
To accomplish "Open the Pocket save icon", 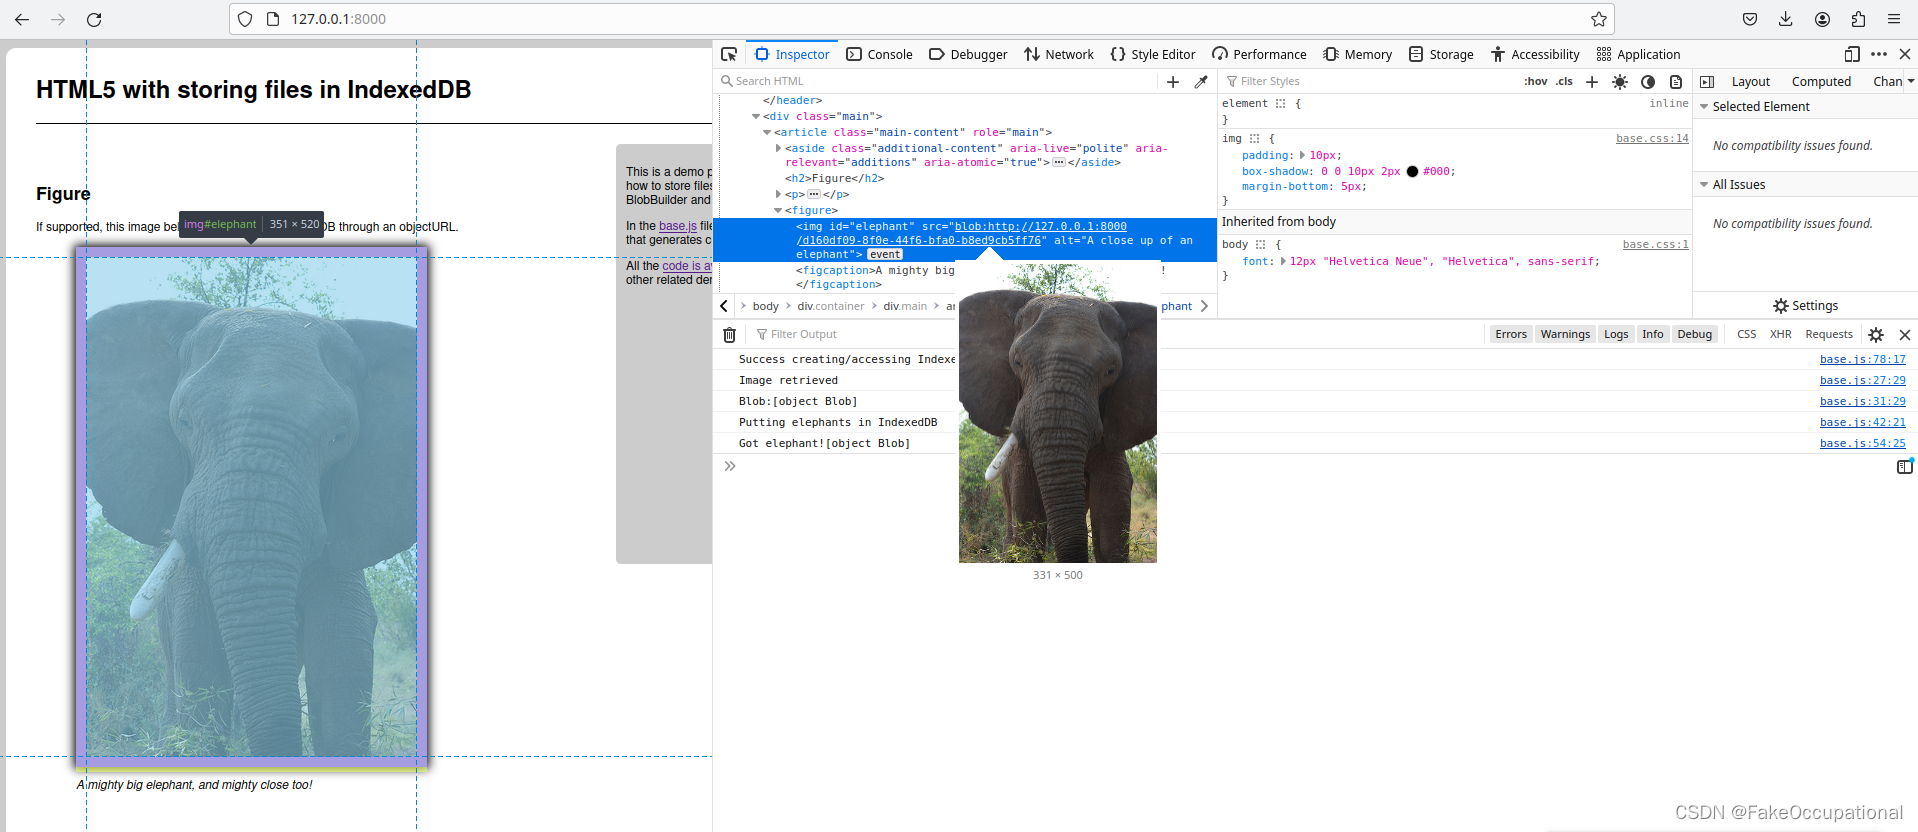I will (x=1750, y=19).
